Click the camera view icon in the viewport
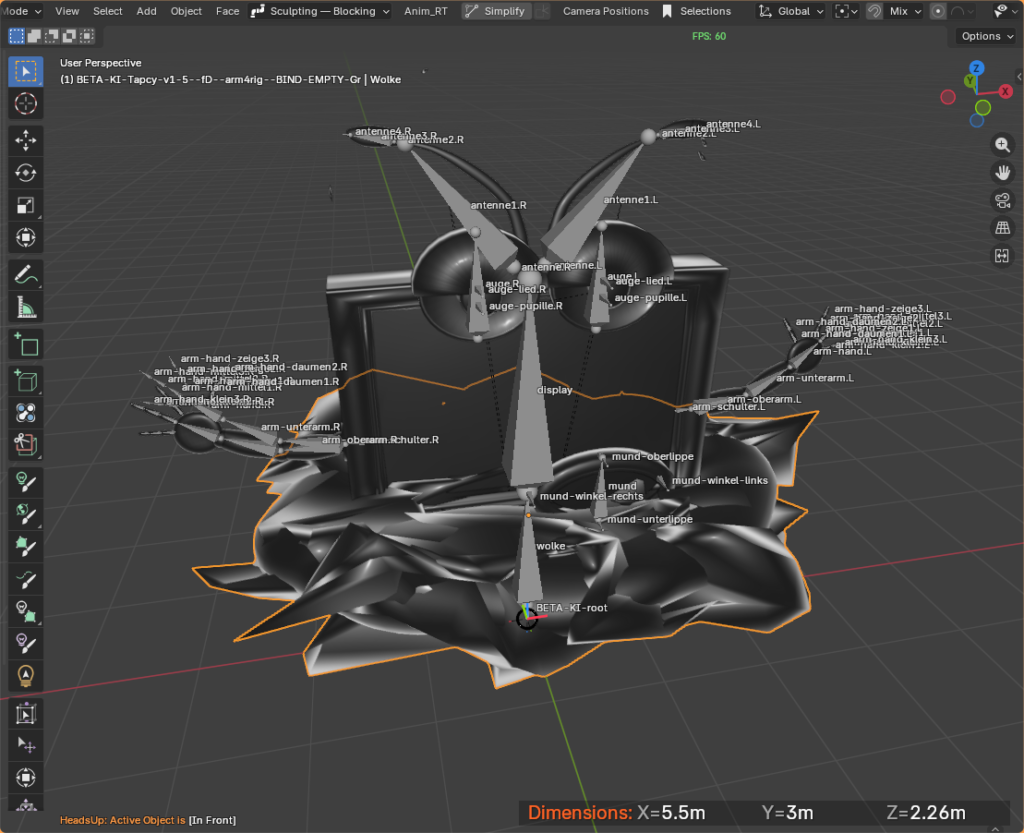Image resolution: width=1024 pixels, height=833 pixels. (1002, 199)
